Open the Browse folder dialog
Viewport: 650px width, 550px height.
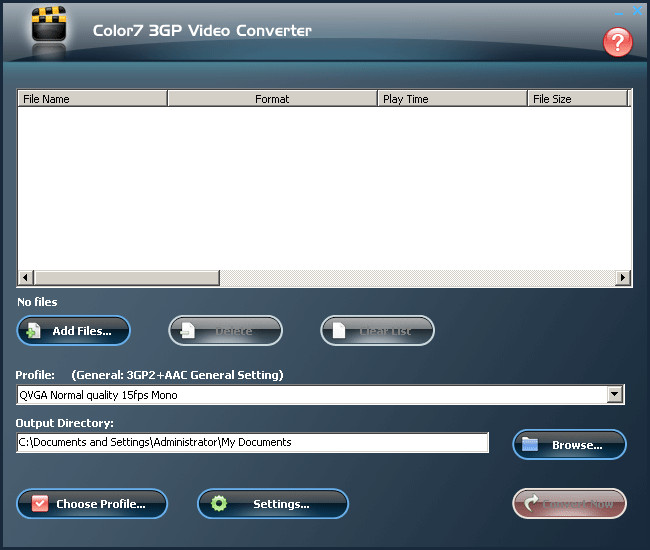[x=569, y=445]
